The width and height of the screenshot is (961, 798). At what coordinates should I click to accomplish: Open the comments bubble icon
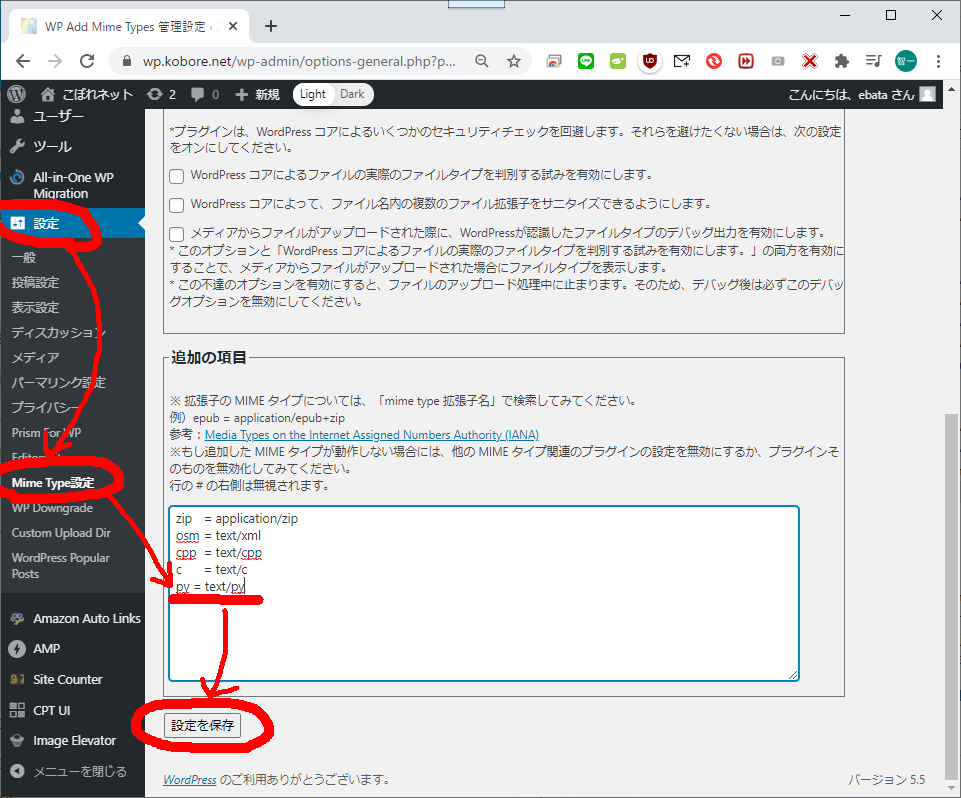(x=204, y=94)
